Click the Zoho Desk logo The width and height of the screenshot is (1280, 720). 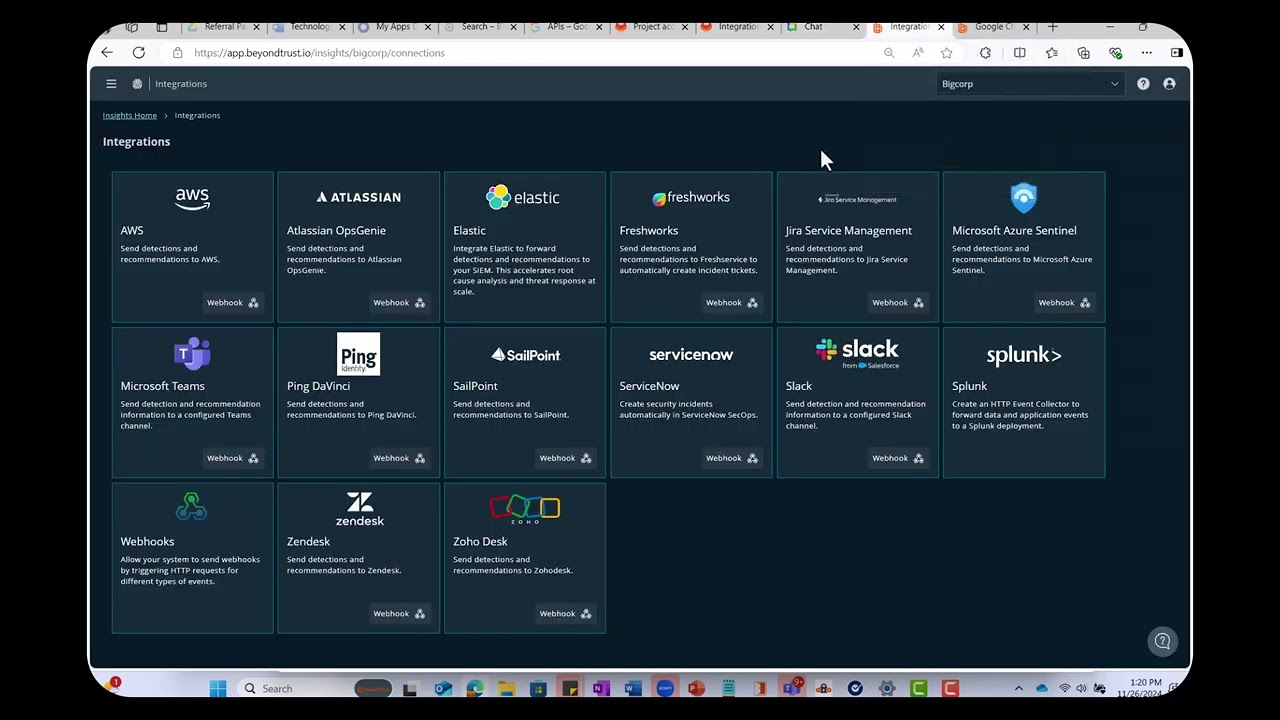[525, 509]
